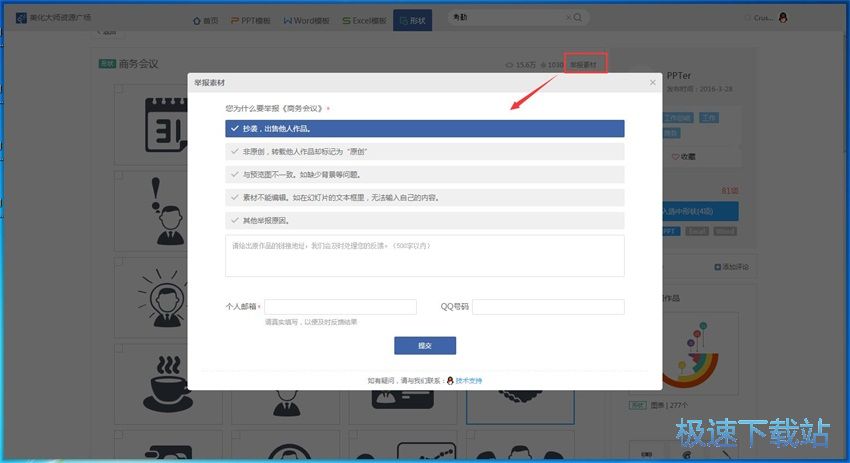Select the coffee cup shape thumbnail
Image resolution: width=850 pixels, height=463 pixels.
click(168, 384)
